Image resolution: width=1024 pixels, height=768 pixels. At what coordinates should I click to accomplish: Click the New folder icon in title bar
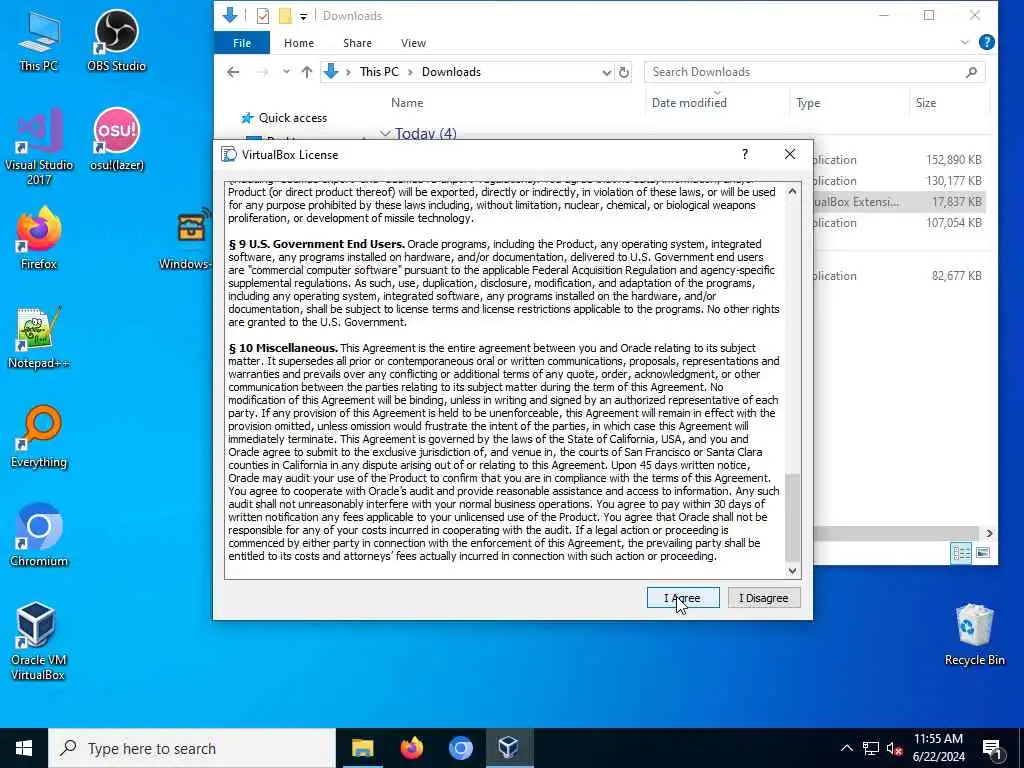click(285, 16)
